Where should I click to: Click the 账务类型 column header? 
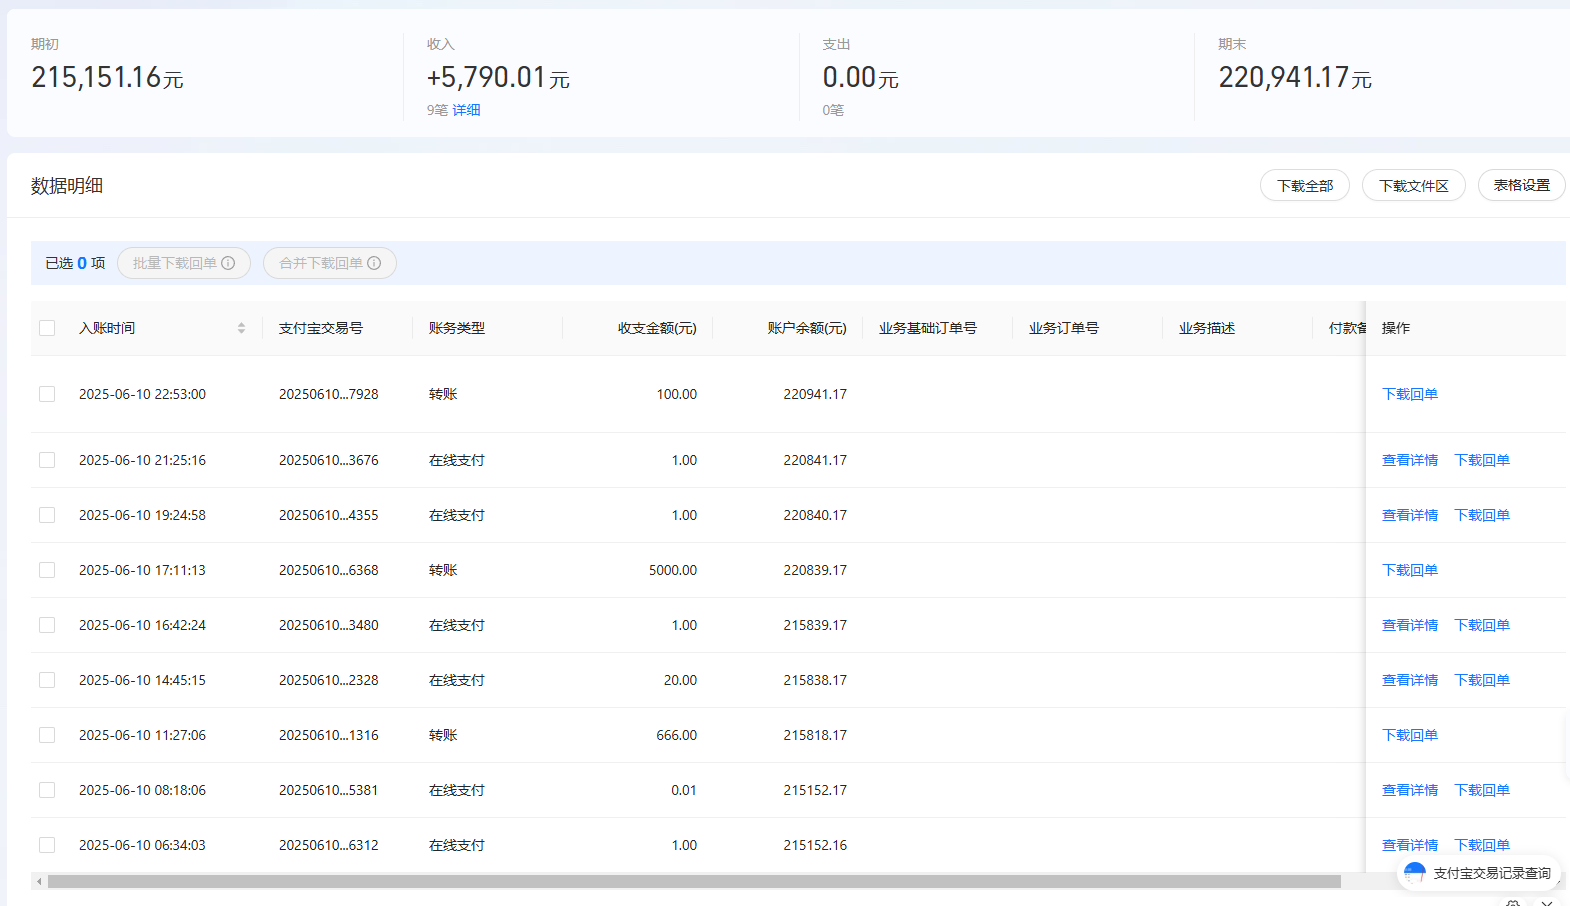(x=457, y=328)
